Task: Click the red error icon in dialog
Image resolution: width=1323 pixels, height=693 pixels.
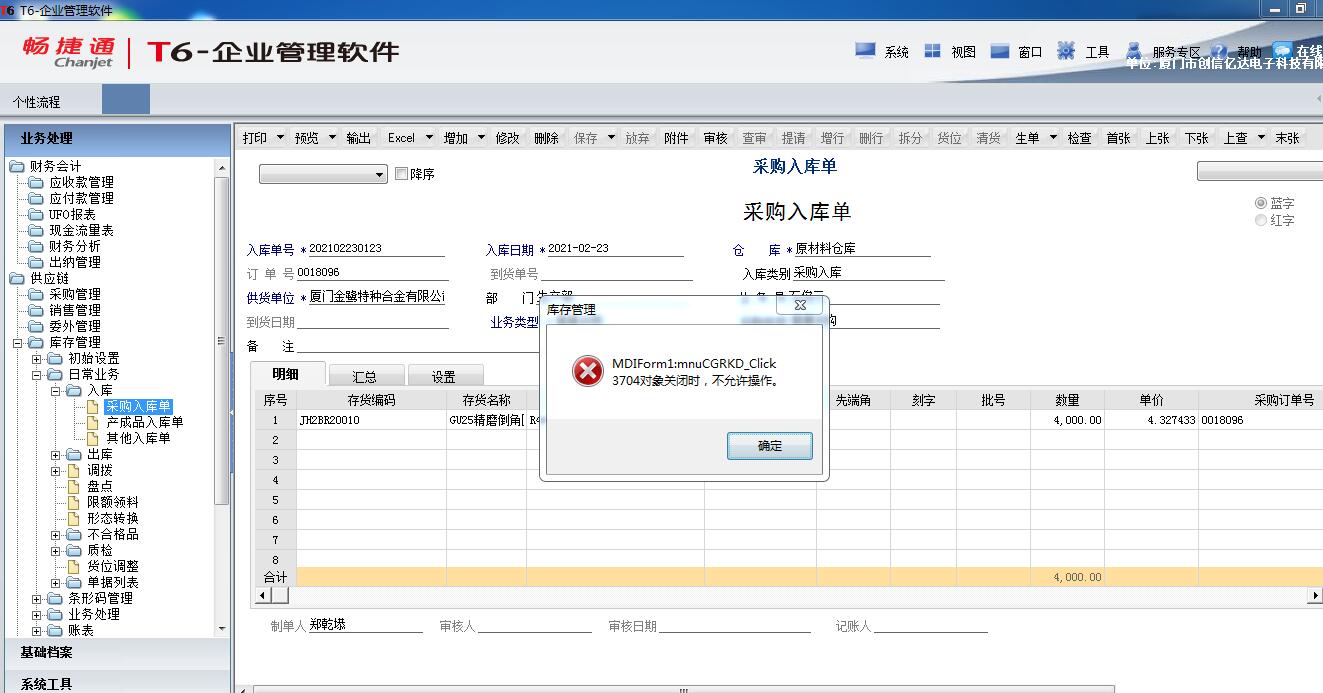Action: [588, 371]
